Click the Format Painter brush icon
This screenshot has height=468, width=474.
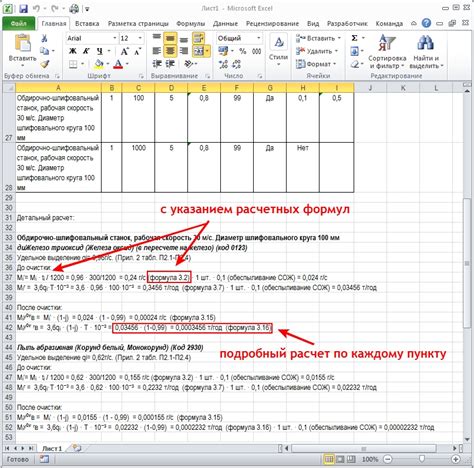pos(45,64)
